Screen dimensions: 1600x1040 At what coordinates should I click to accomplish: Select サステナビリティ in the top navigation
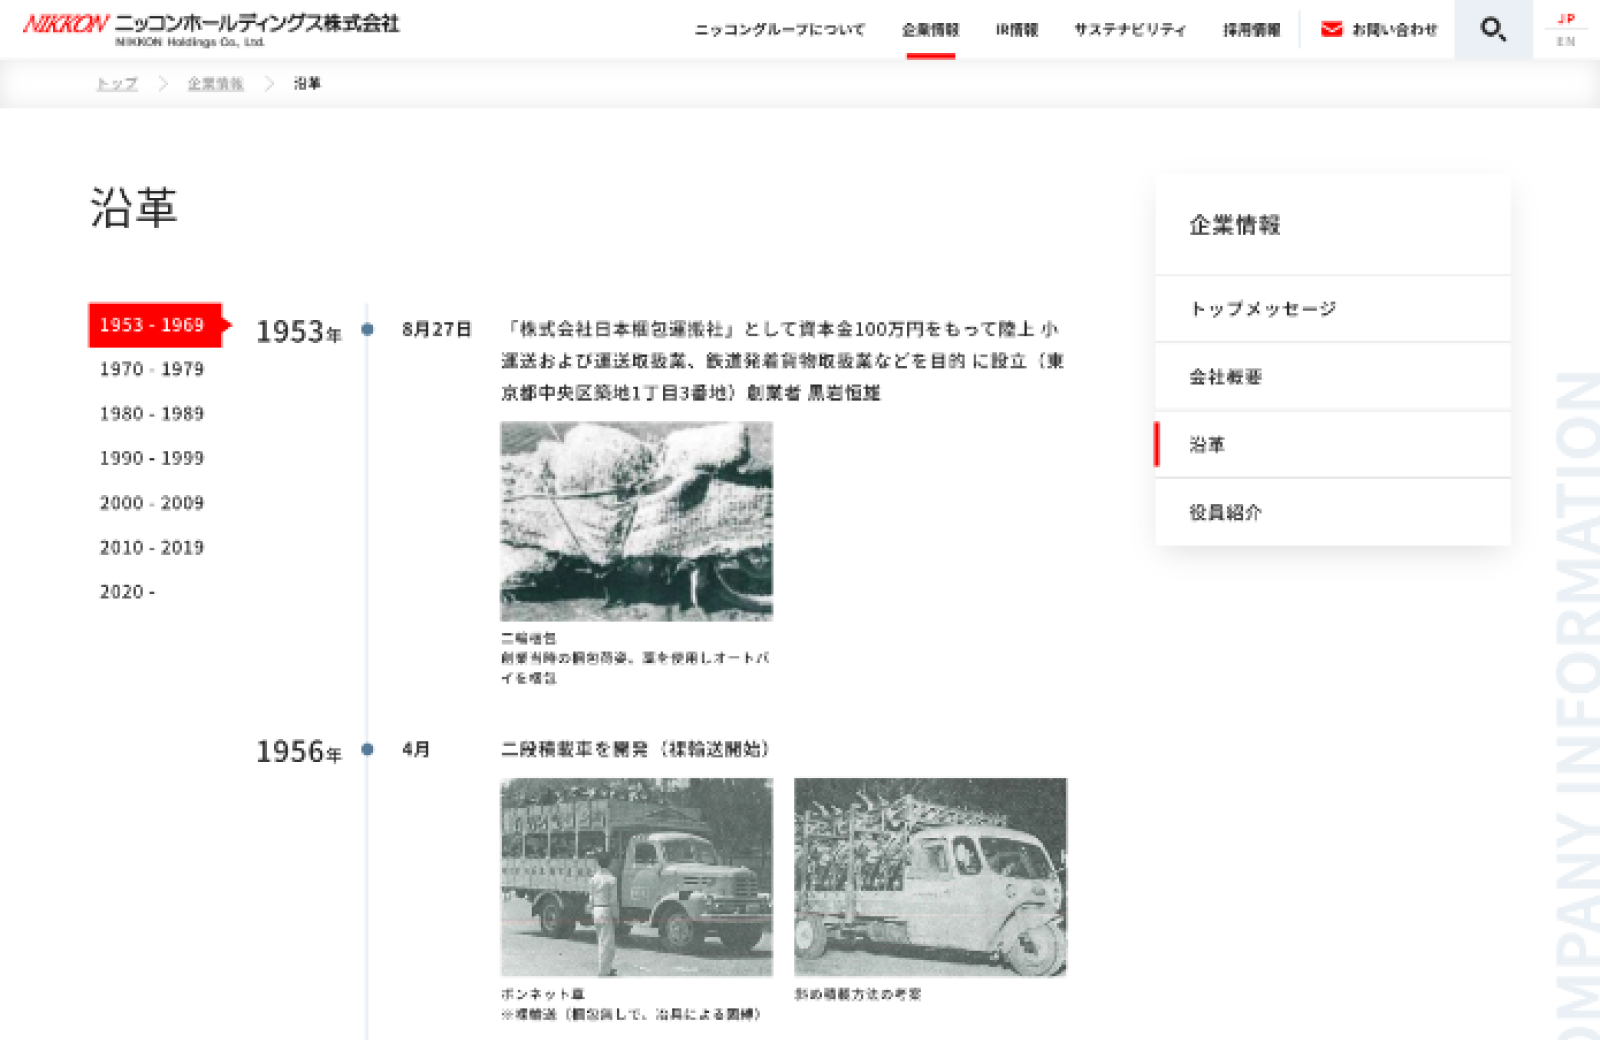[1131, 30]
